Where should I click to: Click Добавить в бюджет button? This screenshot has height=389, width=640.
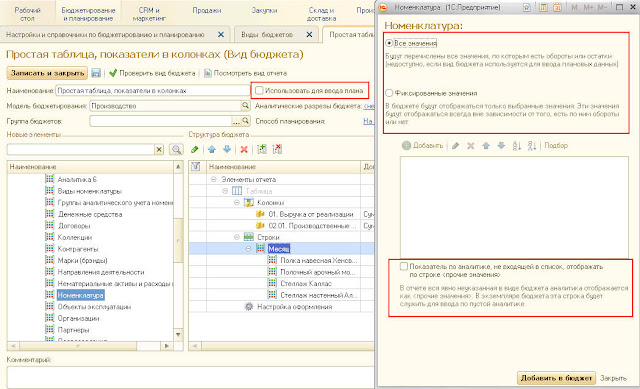(556, 378)
